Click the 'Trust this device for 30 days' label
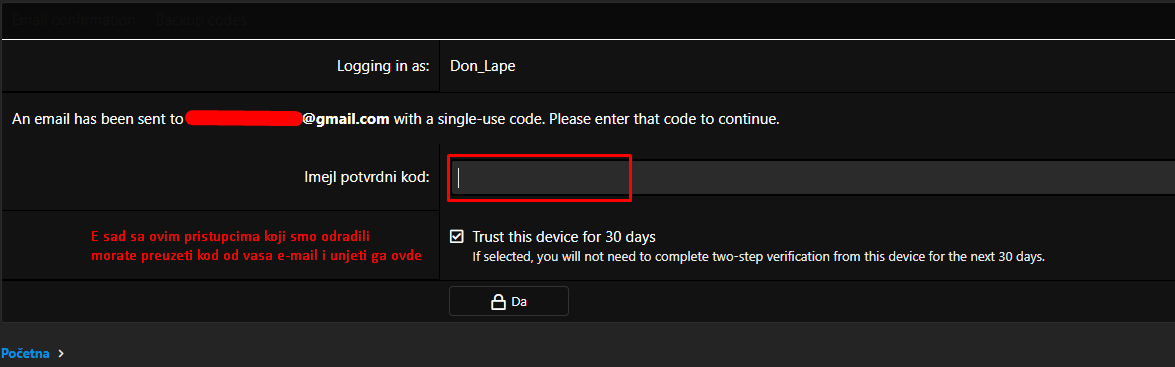1175x367 pixels. [564, 237]
